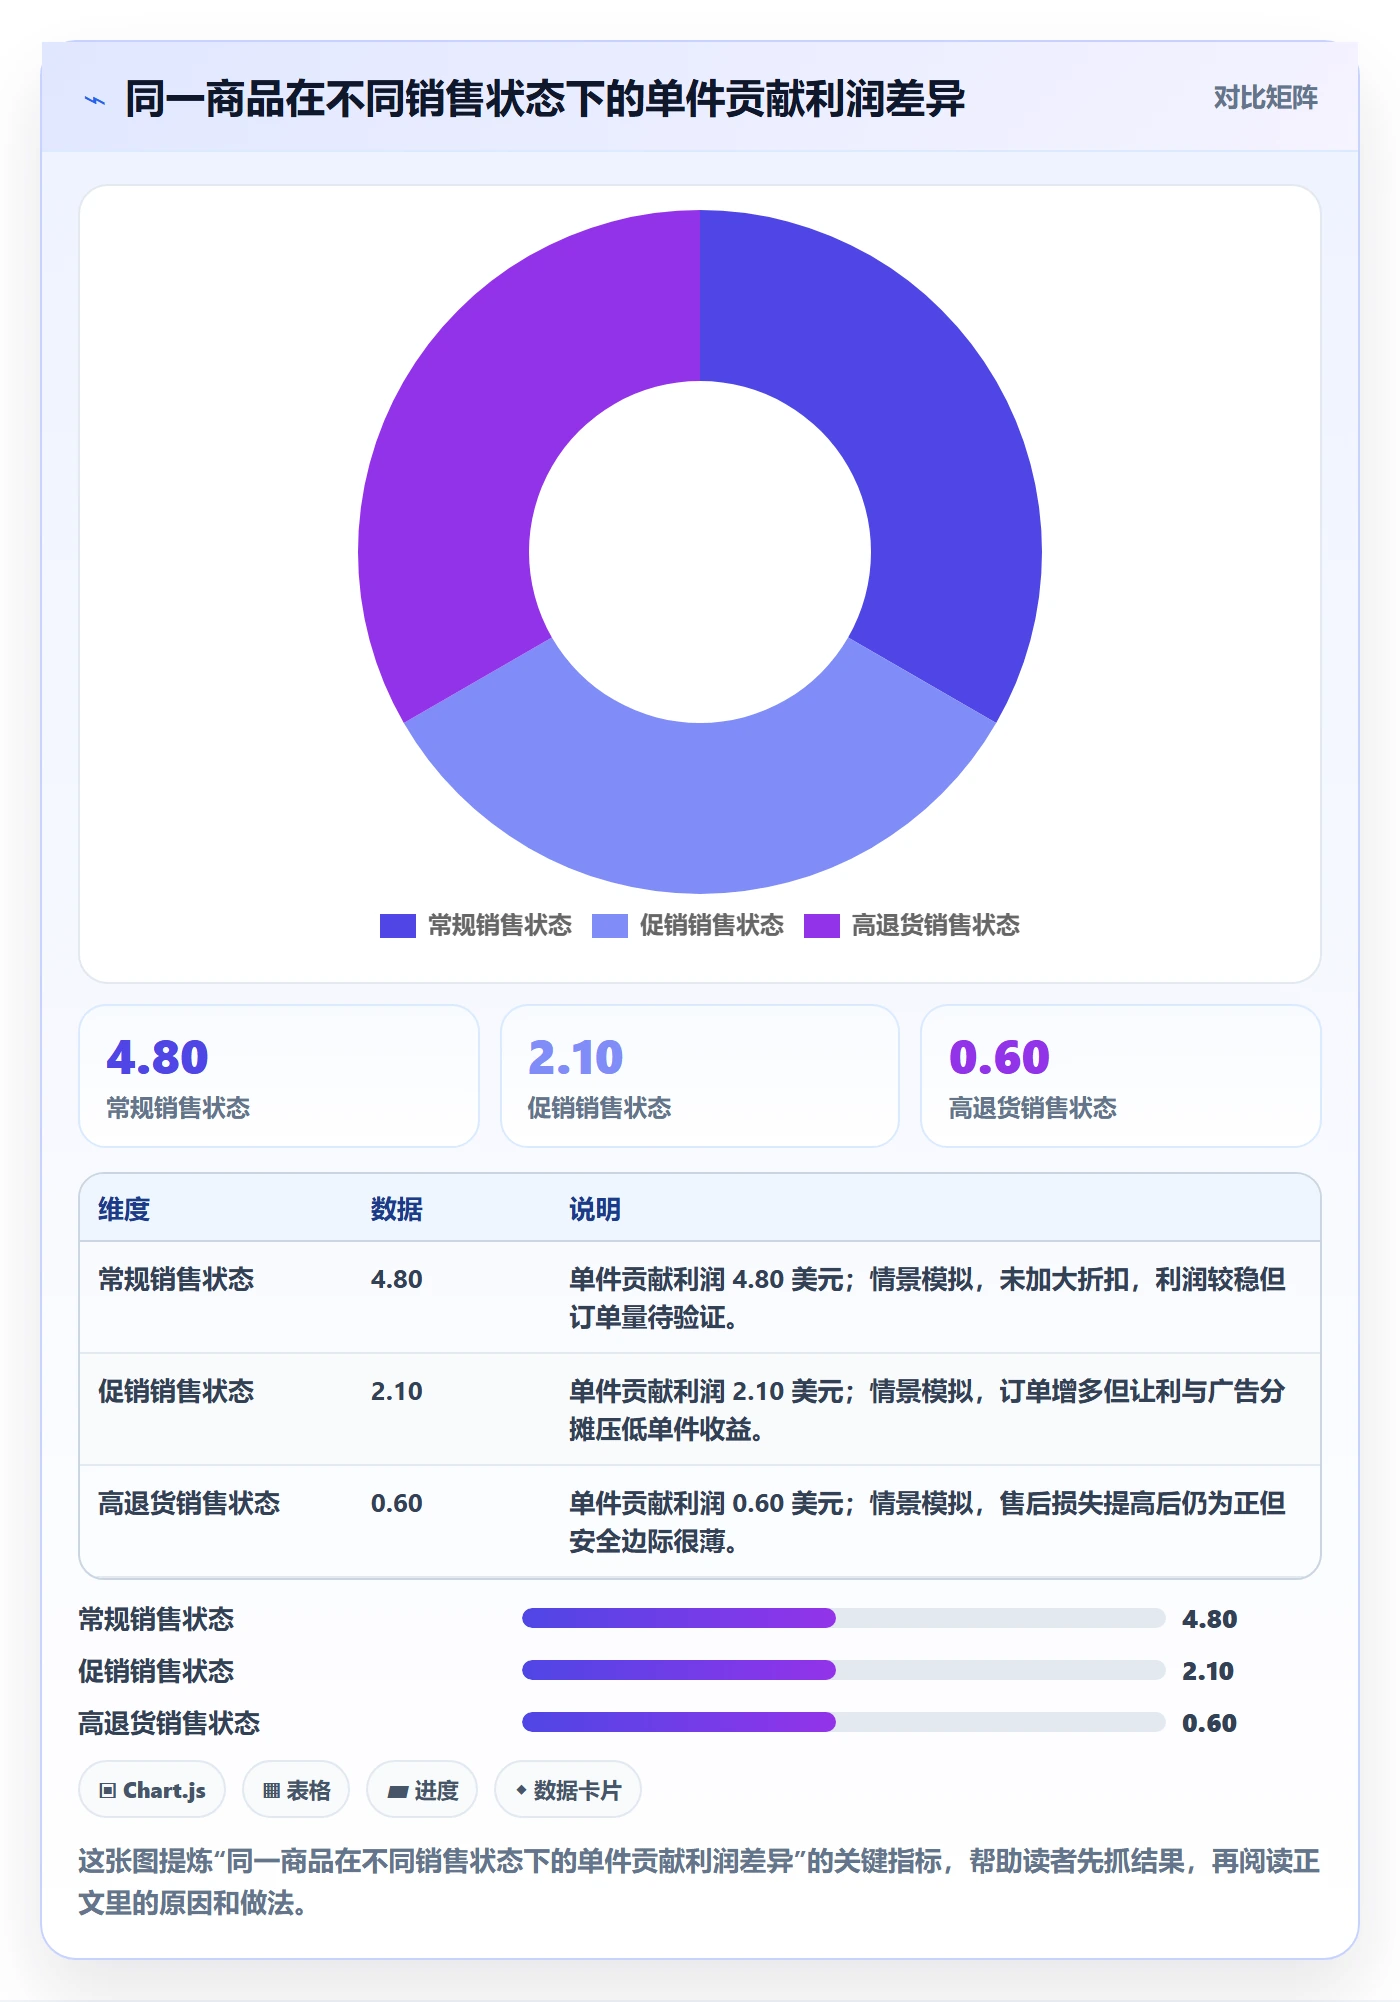The height and width of the screenshot is (2002, 1400).
Task: Click the 常规销售状态 progress bar
Action: 844,1618
